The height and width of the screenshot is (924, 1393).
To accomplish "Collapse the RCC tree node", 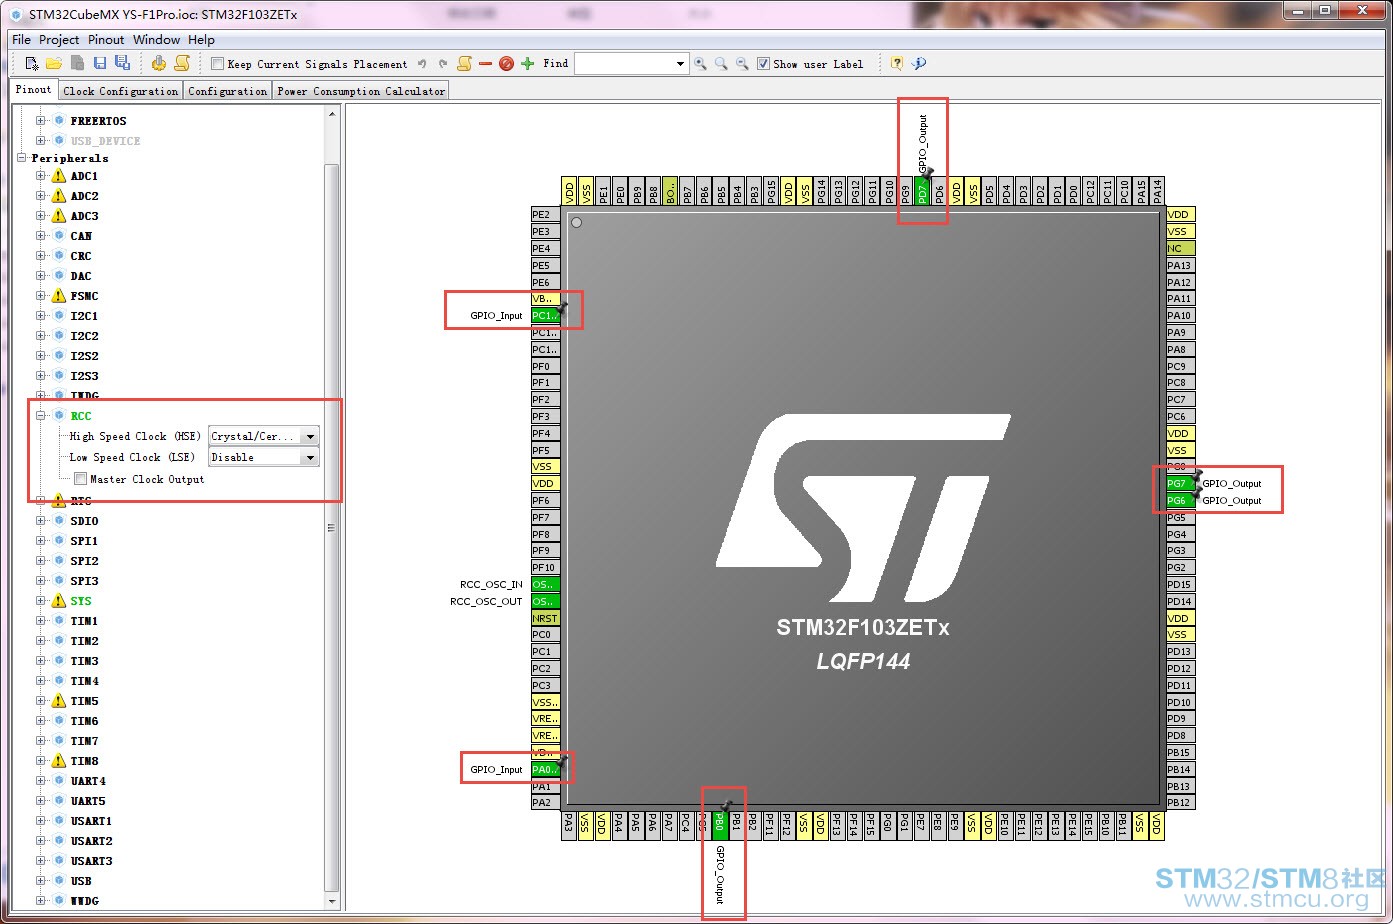I will [41, 416].
